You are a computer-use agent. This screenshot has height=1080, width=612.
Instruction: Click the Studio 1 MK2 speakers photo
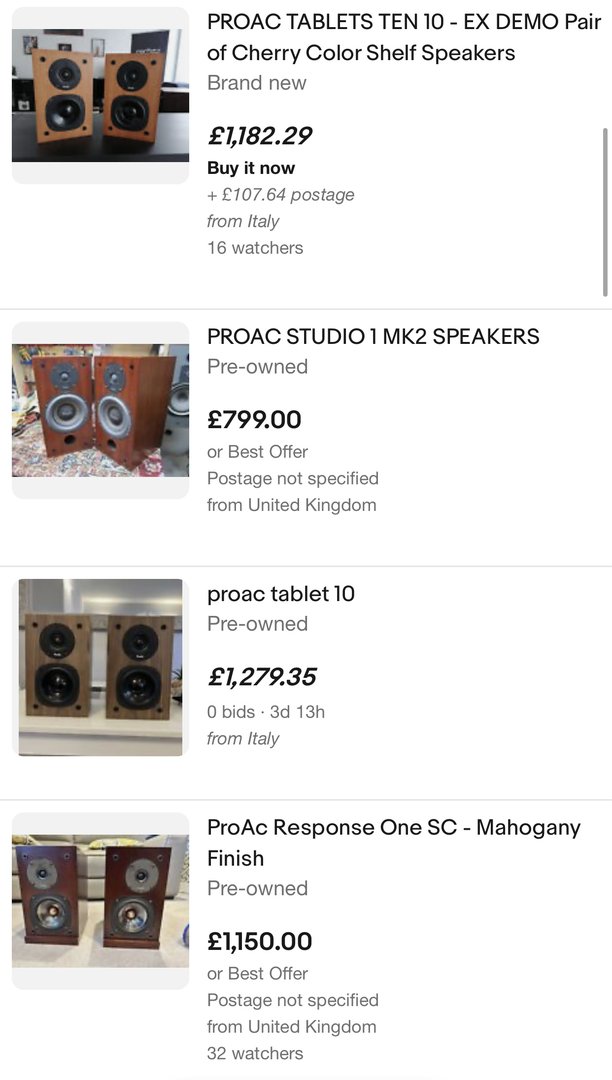pyautogui.click(x=100, y=410)
